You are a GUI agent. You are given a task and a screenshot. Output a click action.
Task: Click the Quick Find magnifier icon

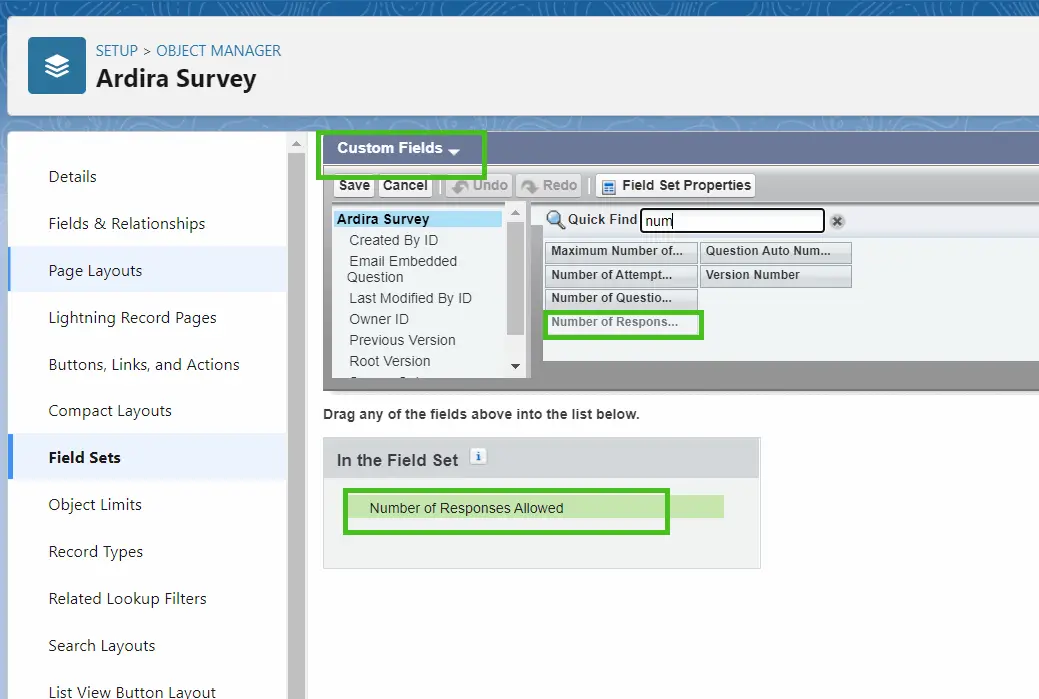[x=555, y=220]
